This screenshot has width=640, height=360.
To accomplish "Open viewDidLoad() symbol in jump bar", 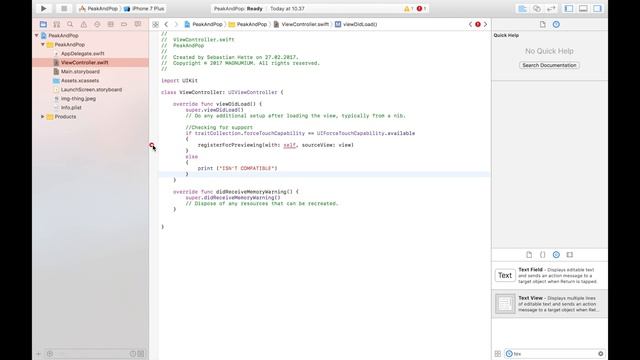I will pos(356,24).
